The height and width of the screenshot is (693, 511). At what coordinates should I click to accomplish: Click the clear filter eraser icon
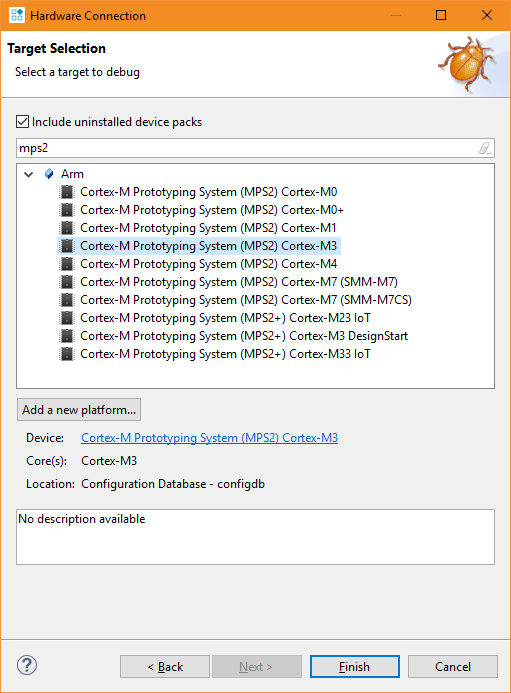click(485, 148)
